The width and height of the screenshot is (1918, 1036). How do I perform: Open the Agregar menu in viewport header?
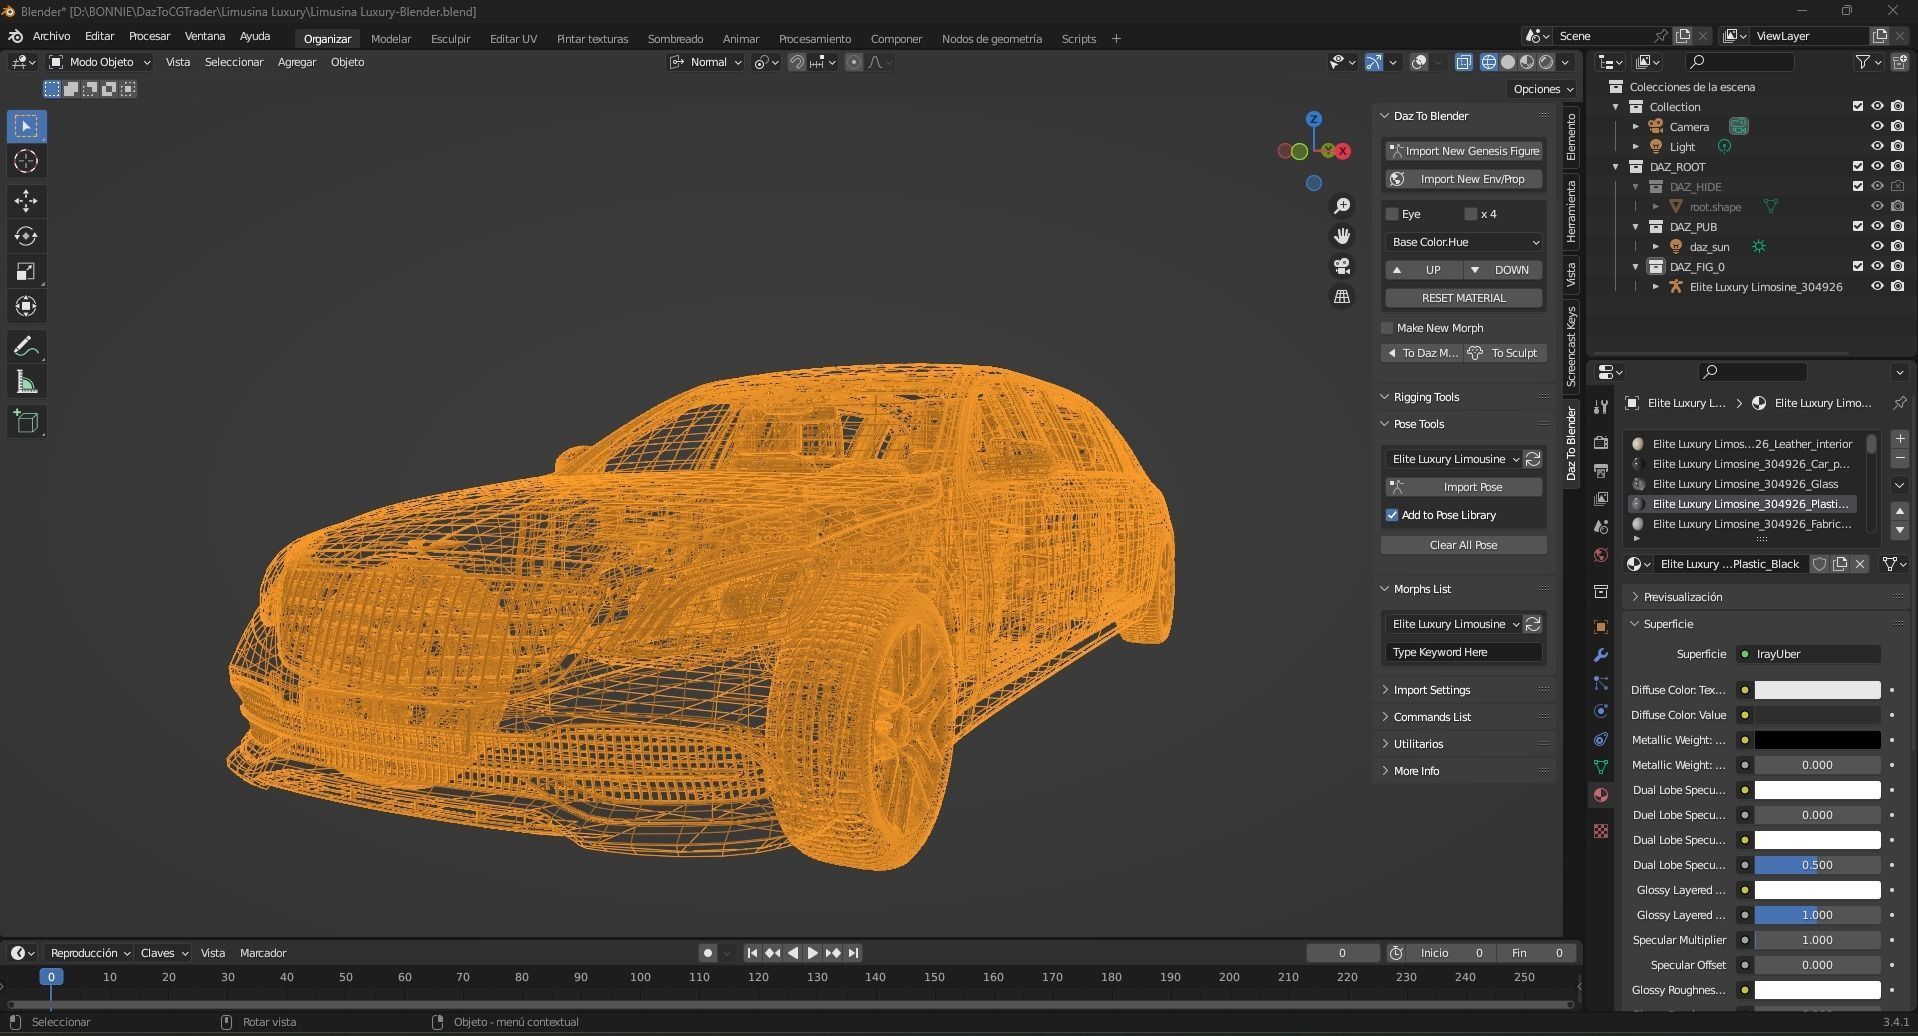tap(297, 62)
